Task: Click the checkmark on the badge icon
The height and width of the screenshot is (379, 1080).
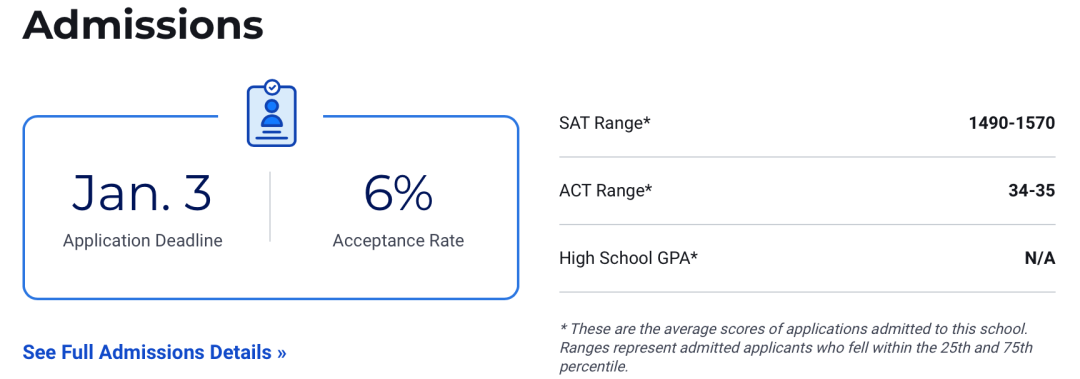Action: pos(272,87)
